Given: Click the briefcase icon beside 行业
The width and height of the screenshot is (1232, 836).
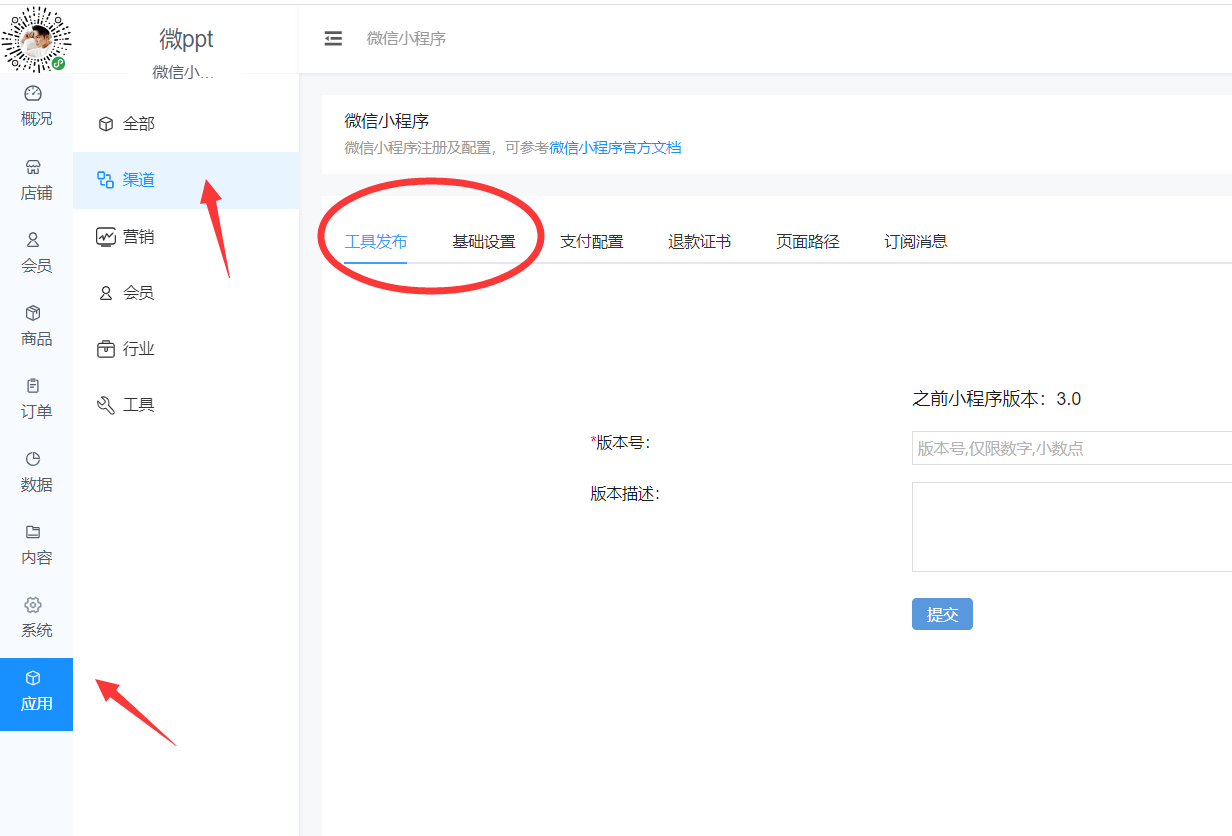Looking at the screenshot, I should (x=106, y=349).
